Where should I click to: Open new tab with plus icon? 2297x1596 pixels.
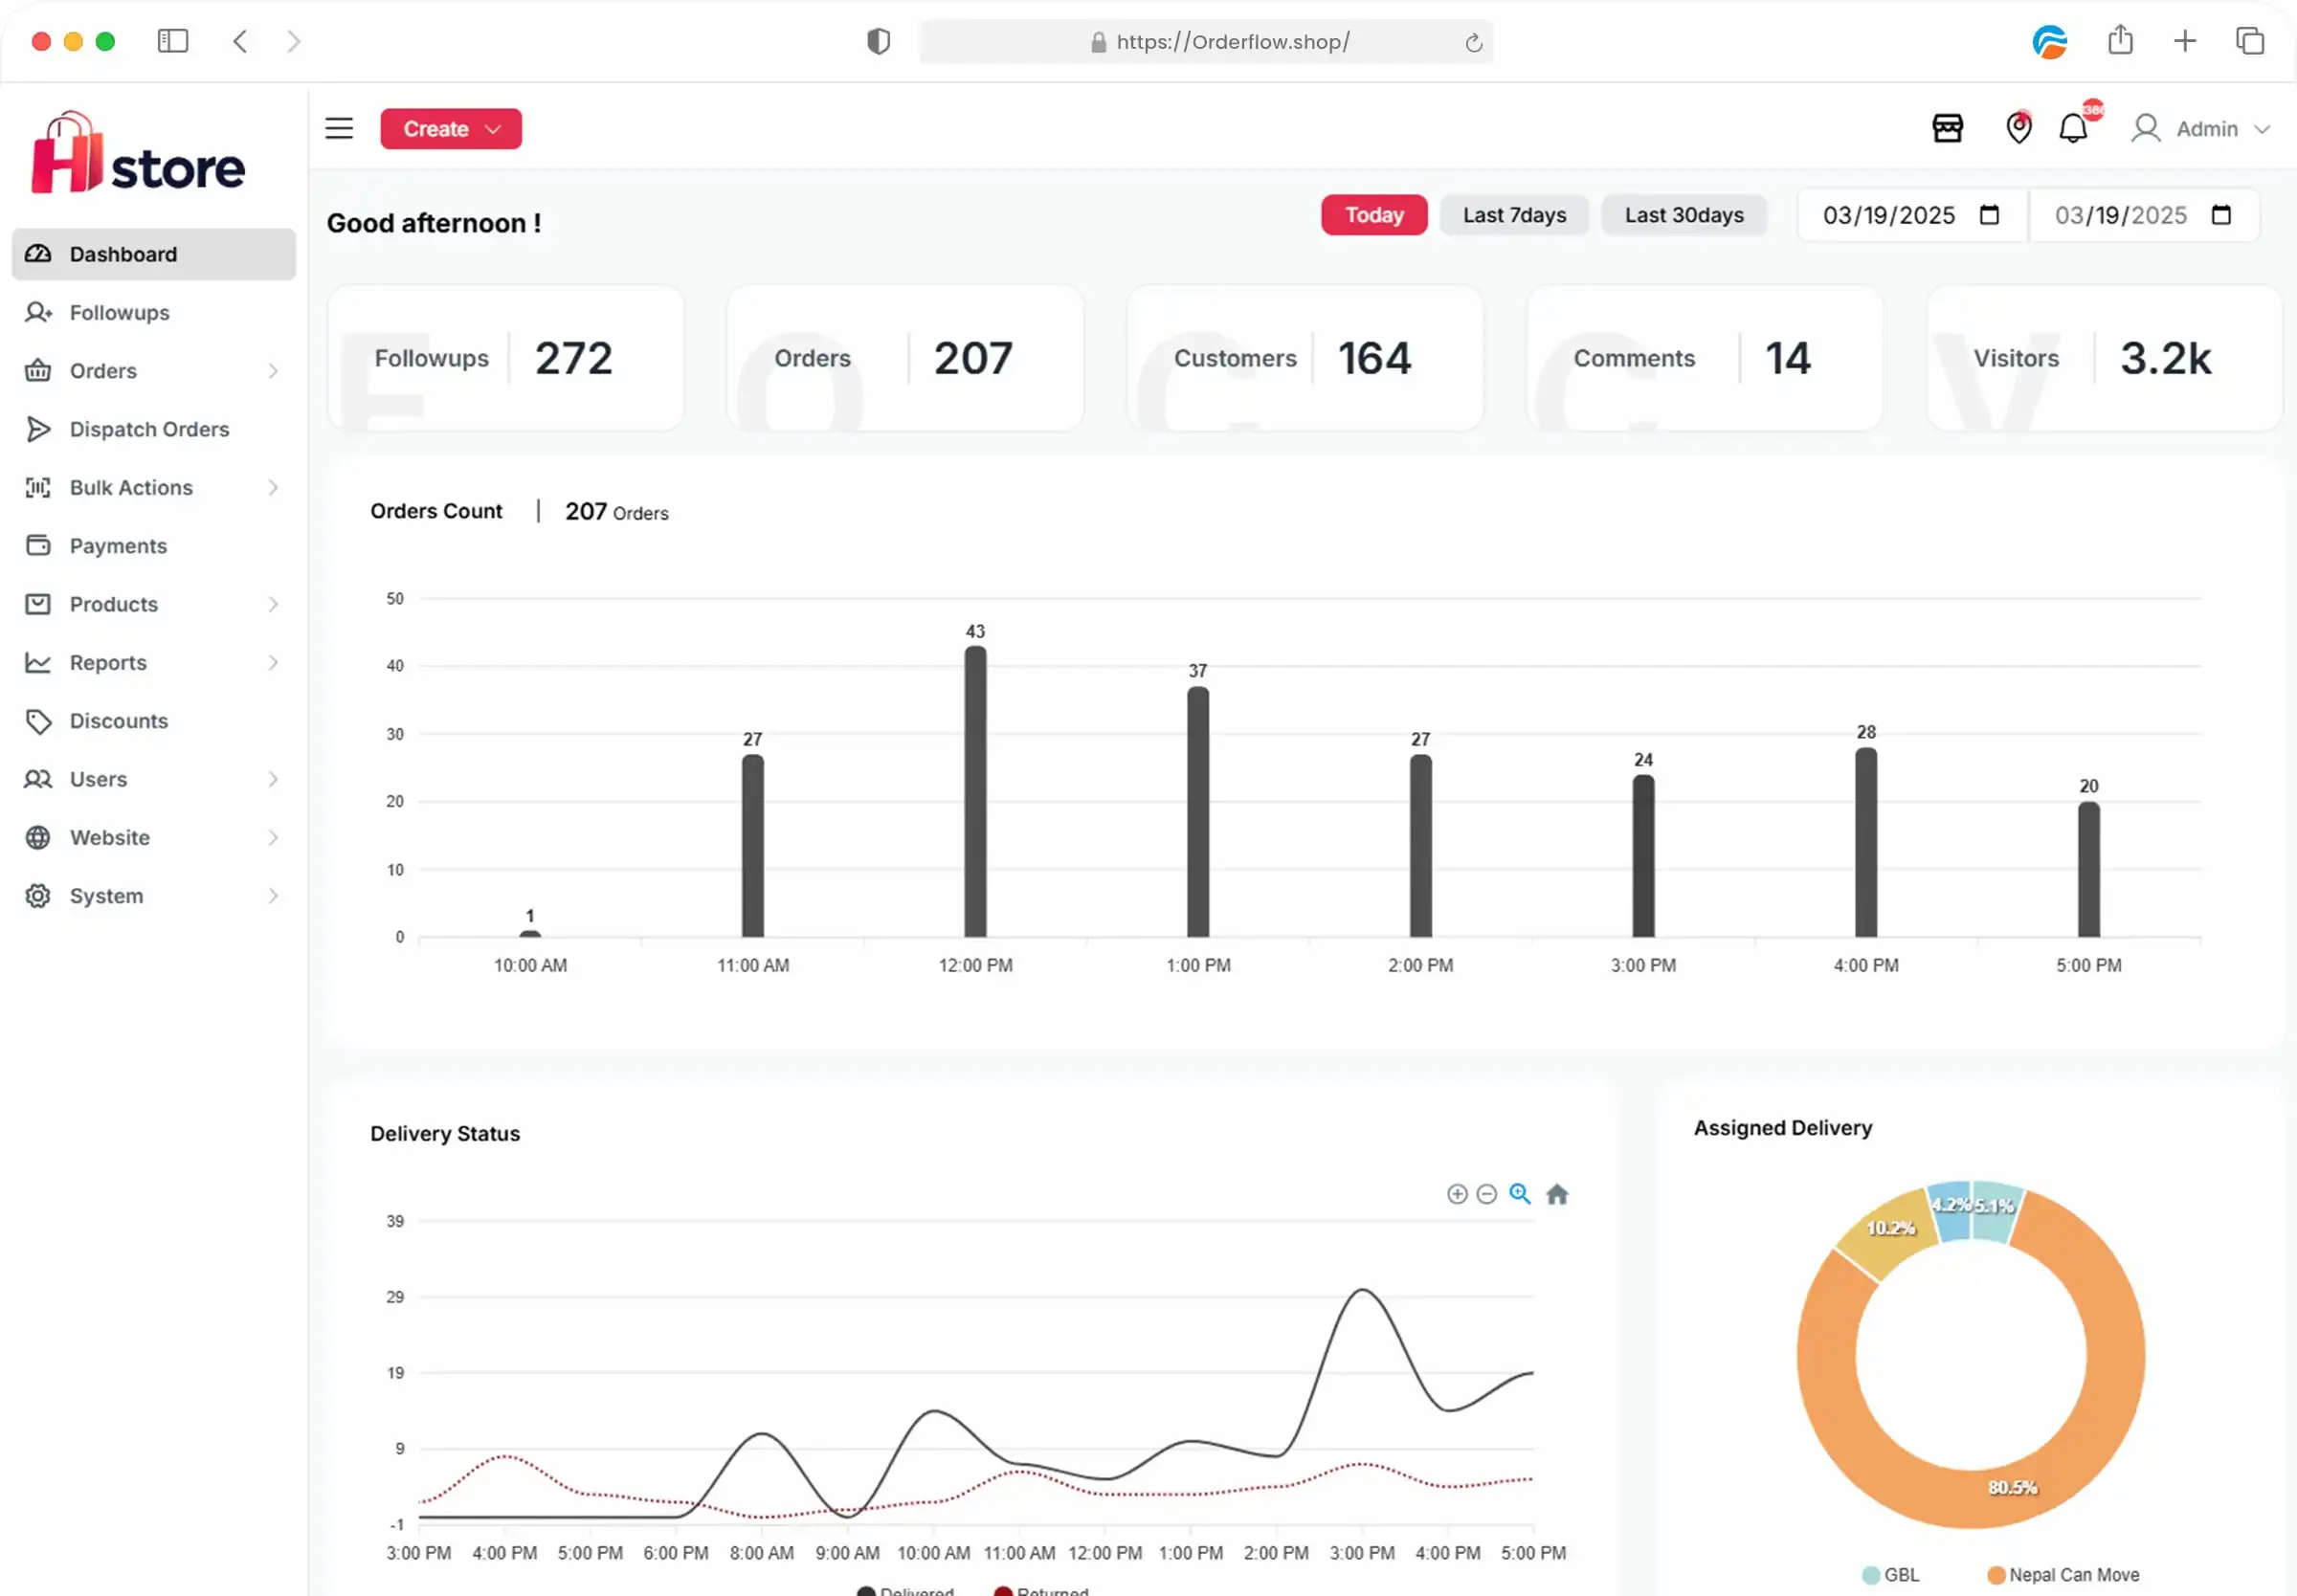[2185, 41]
